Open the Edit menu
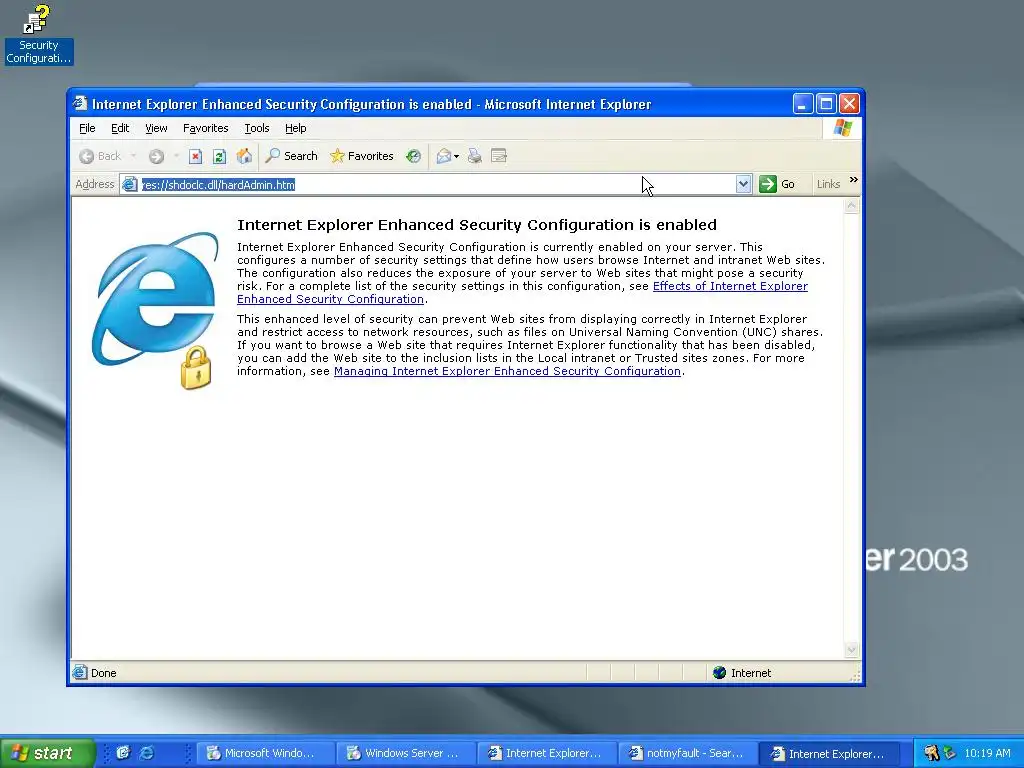This screenshot has height=768, width=1024. [120, 128]
